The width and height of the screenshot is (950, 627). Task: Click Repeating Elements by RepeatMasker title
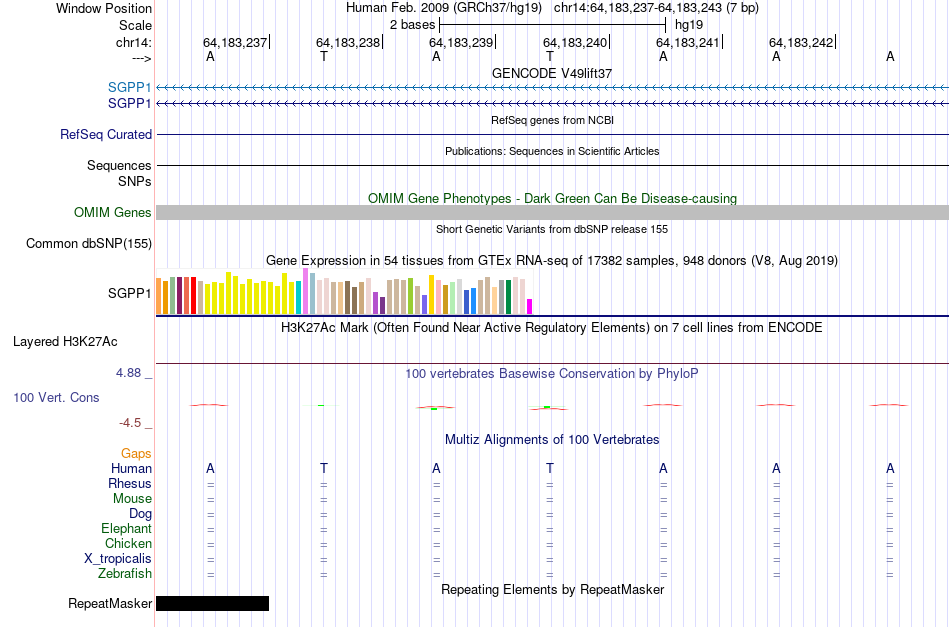[552, 589]
